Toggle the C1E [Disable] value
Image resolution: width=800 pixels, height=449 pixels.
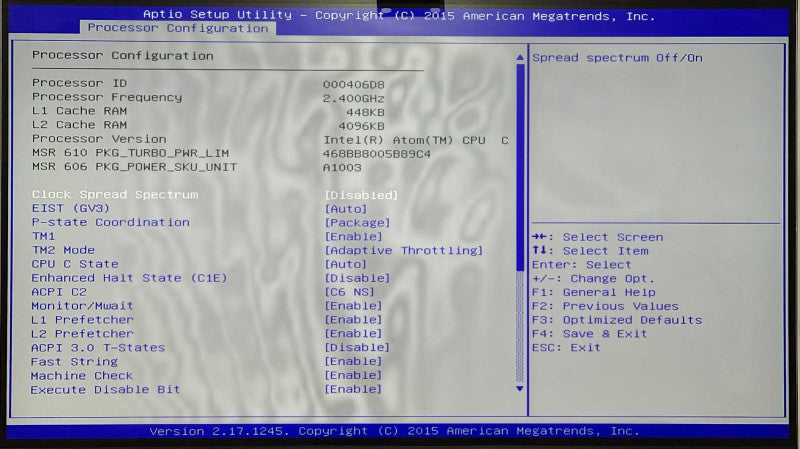click(x=357, y=278)
